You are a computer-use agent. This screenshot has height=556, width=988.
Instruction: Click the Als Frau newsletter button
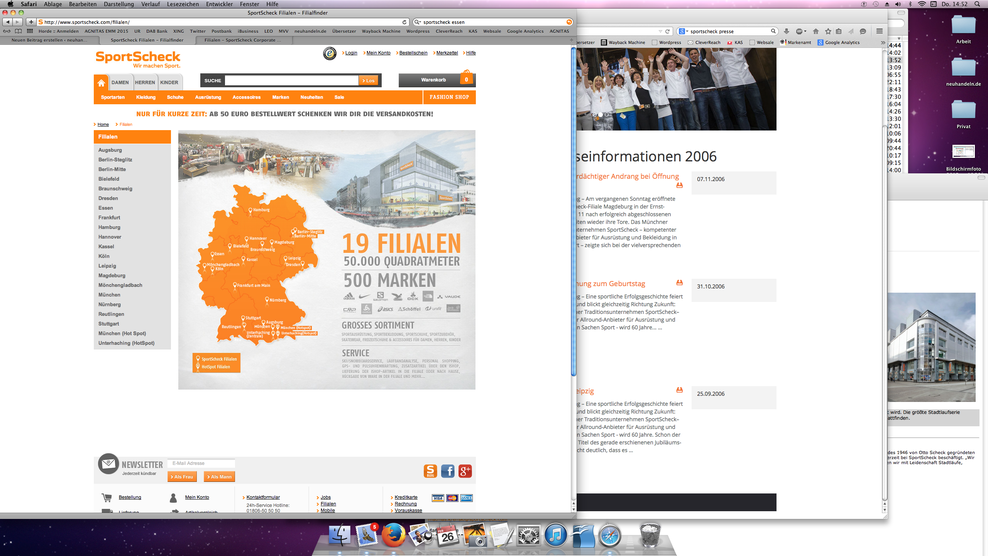(183, 477)
